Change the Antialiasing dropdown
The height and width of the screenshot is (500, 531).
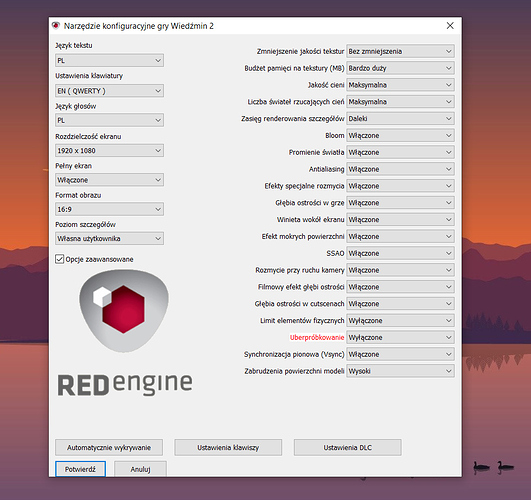tap(400, 169)
